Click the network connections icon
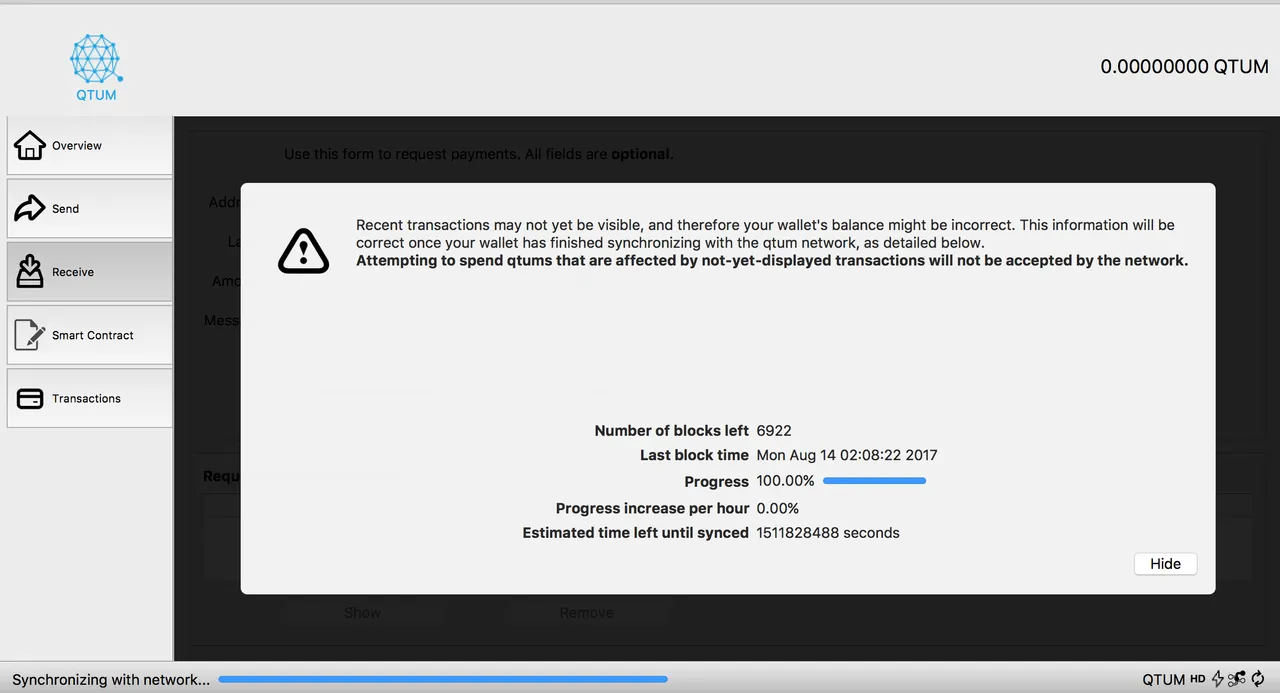The image size is (1280, 693). [x=1237, y=679]
